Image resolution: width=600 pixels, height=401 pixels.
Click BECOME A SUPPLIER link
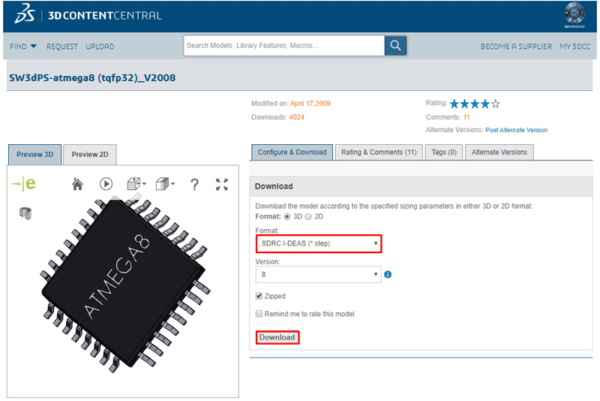pyautogui.click(x=516, y=46)
